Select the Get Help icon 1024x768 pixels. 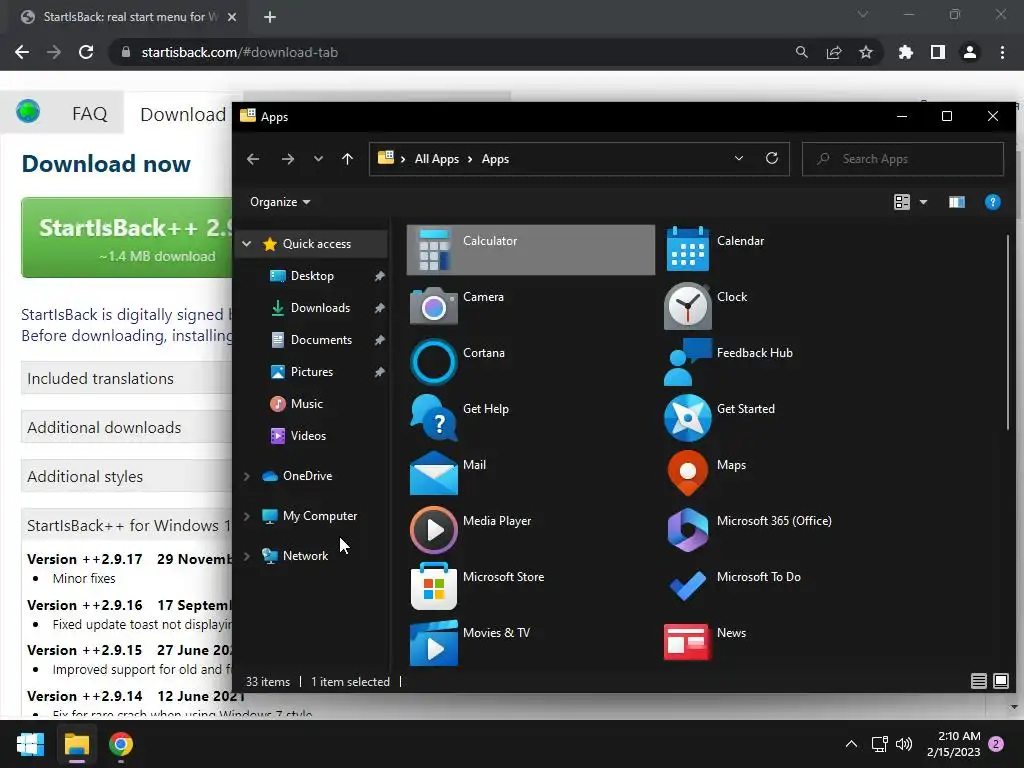[x=434, y=418]
